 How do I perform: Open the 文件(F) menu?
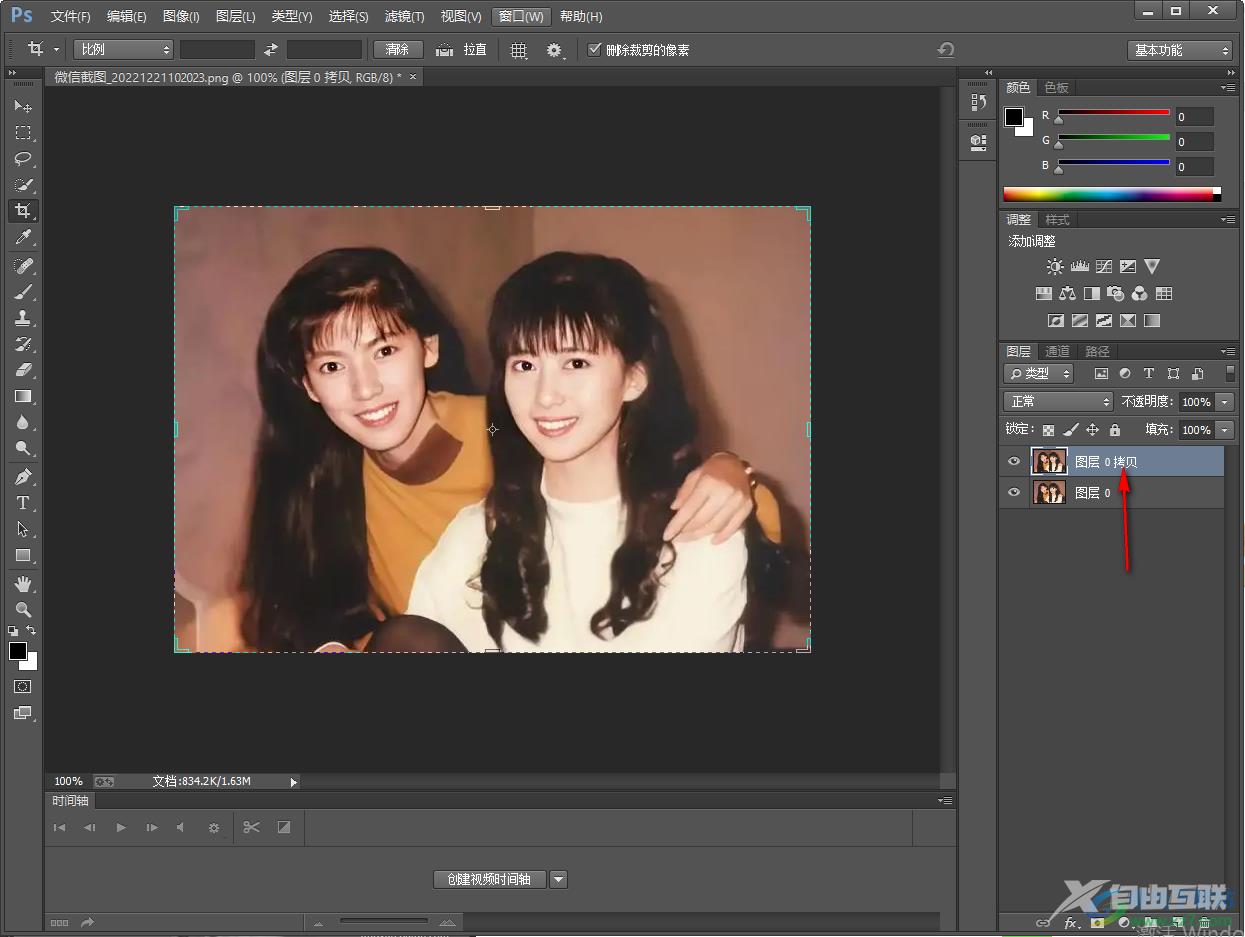[x=70, y=17]
